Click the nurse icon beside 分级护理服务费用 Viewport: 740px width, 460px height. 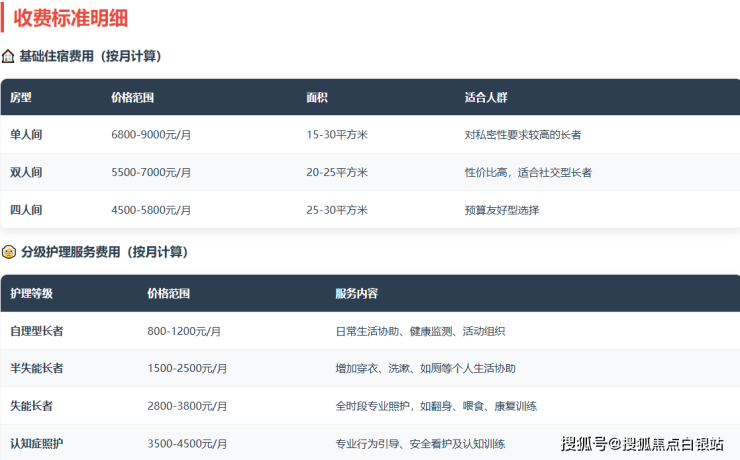[x=9, y=252]
